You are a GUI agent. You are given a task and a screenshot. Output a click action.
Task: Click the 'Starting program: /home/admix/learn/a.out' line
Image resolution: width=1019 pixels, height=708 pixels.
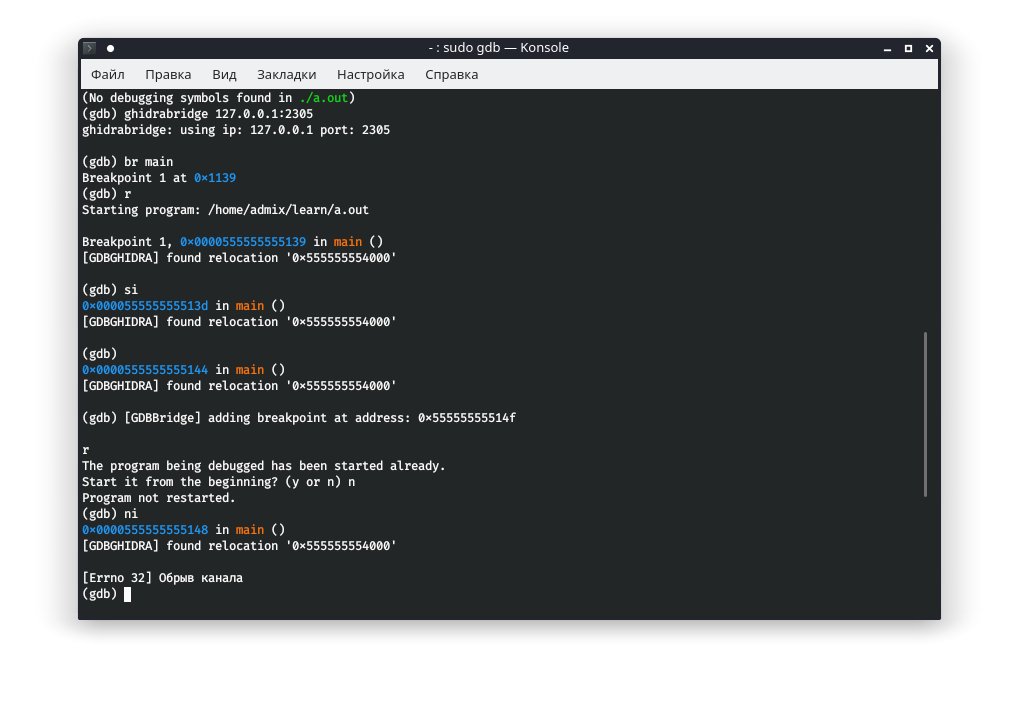226,210
